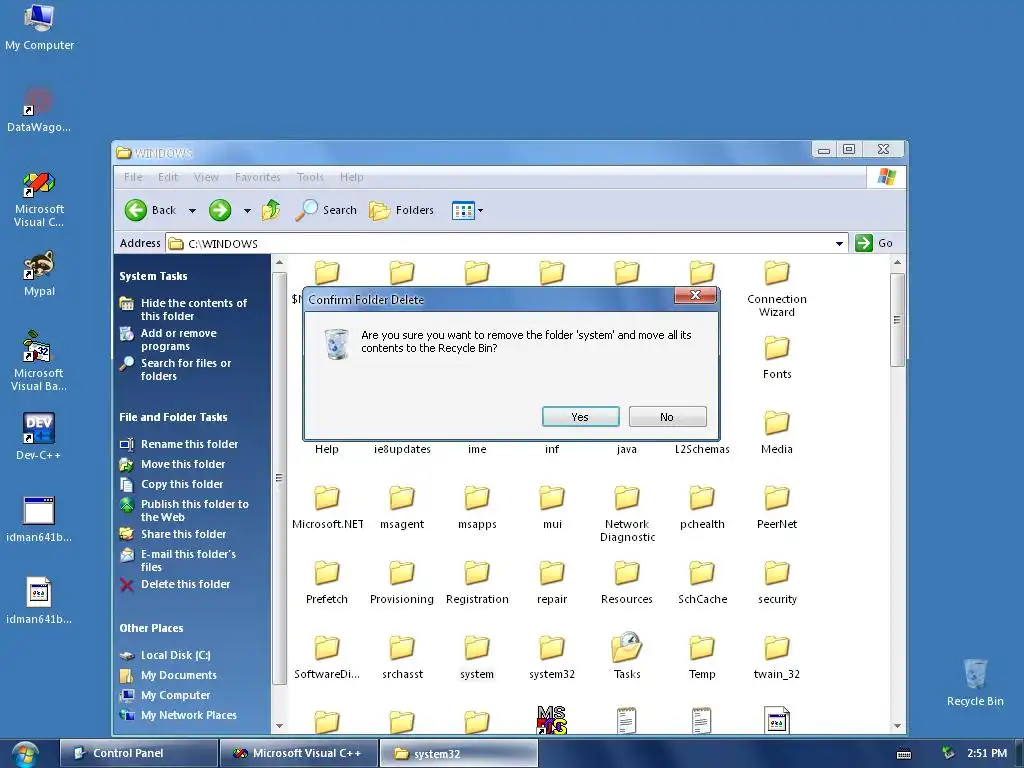The image size is (1024, 768).
Task: Click Add or remove programs
Action: click(178, 340)
